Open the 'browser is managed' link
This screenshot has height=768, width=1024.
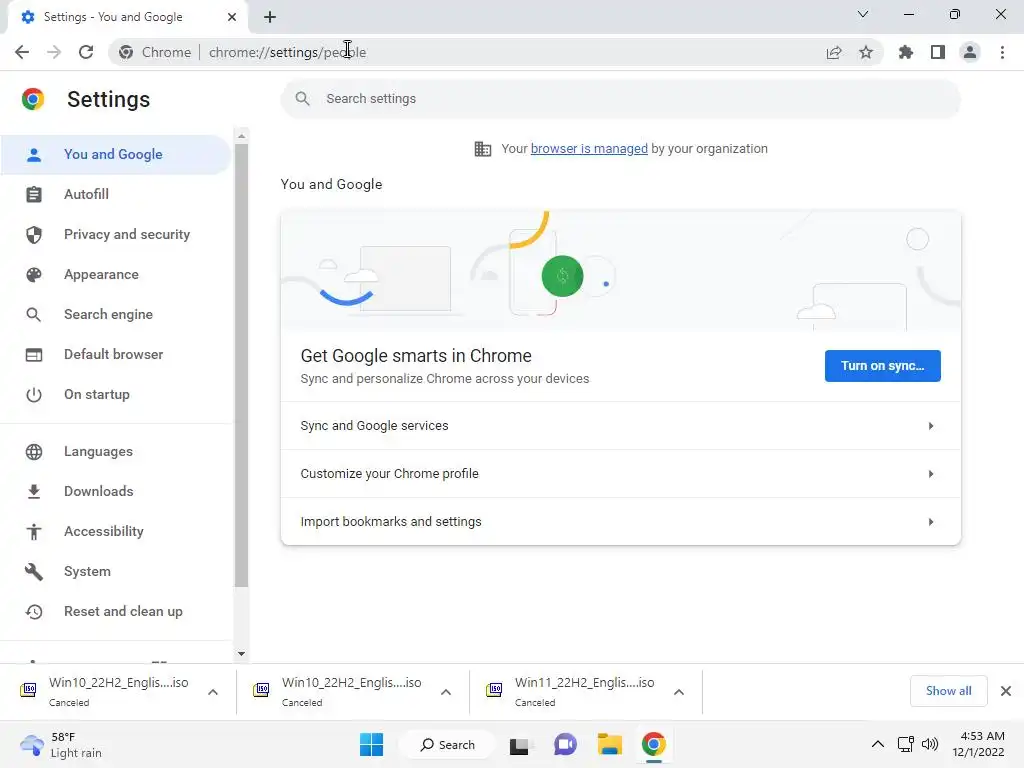[x=589, y=149]
